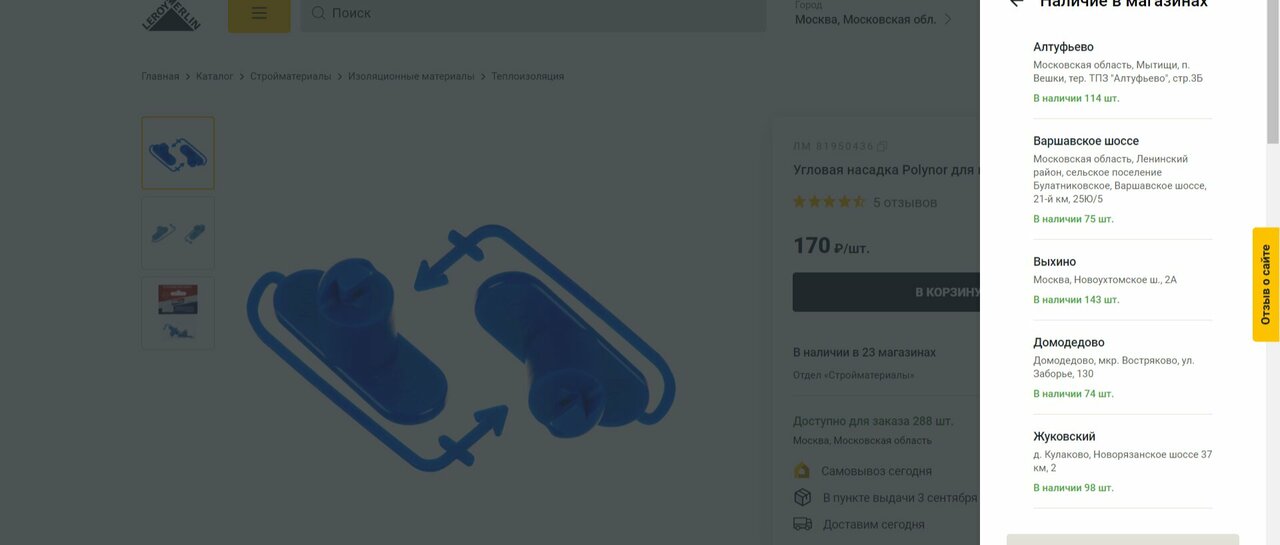This screenshot has height=545, width=1280.
Task: Open the Отзыв о сайте feedback tab
Action: coord(1266,284)
